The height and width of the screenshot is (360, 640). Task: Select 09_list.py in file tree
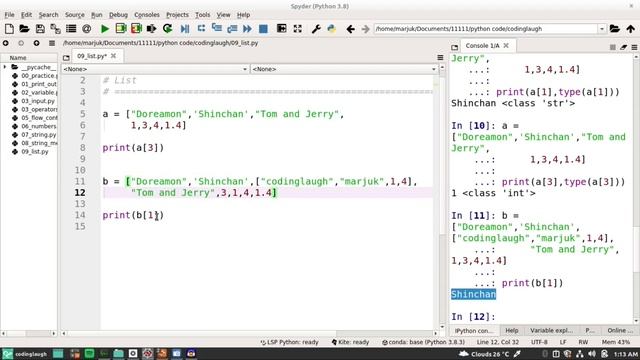point(35,151)
